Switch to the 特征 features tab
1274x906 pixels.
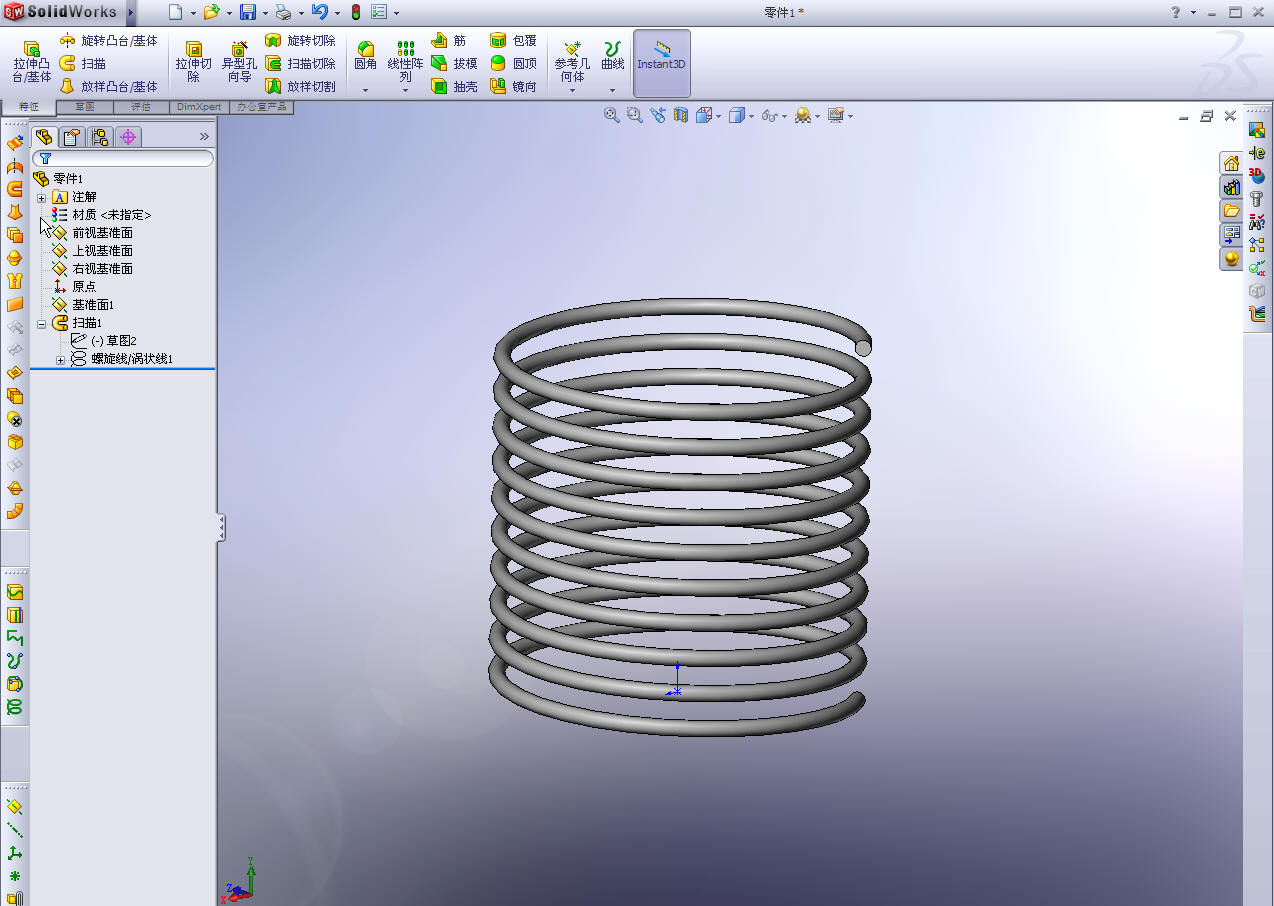pyautogui.click(x=28, y=107)
